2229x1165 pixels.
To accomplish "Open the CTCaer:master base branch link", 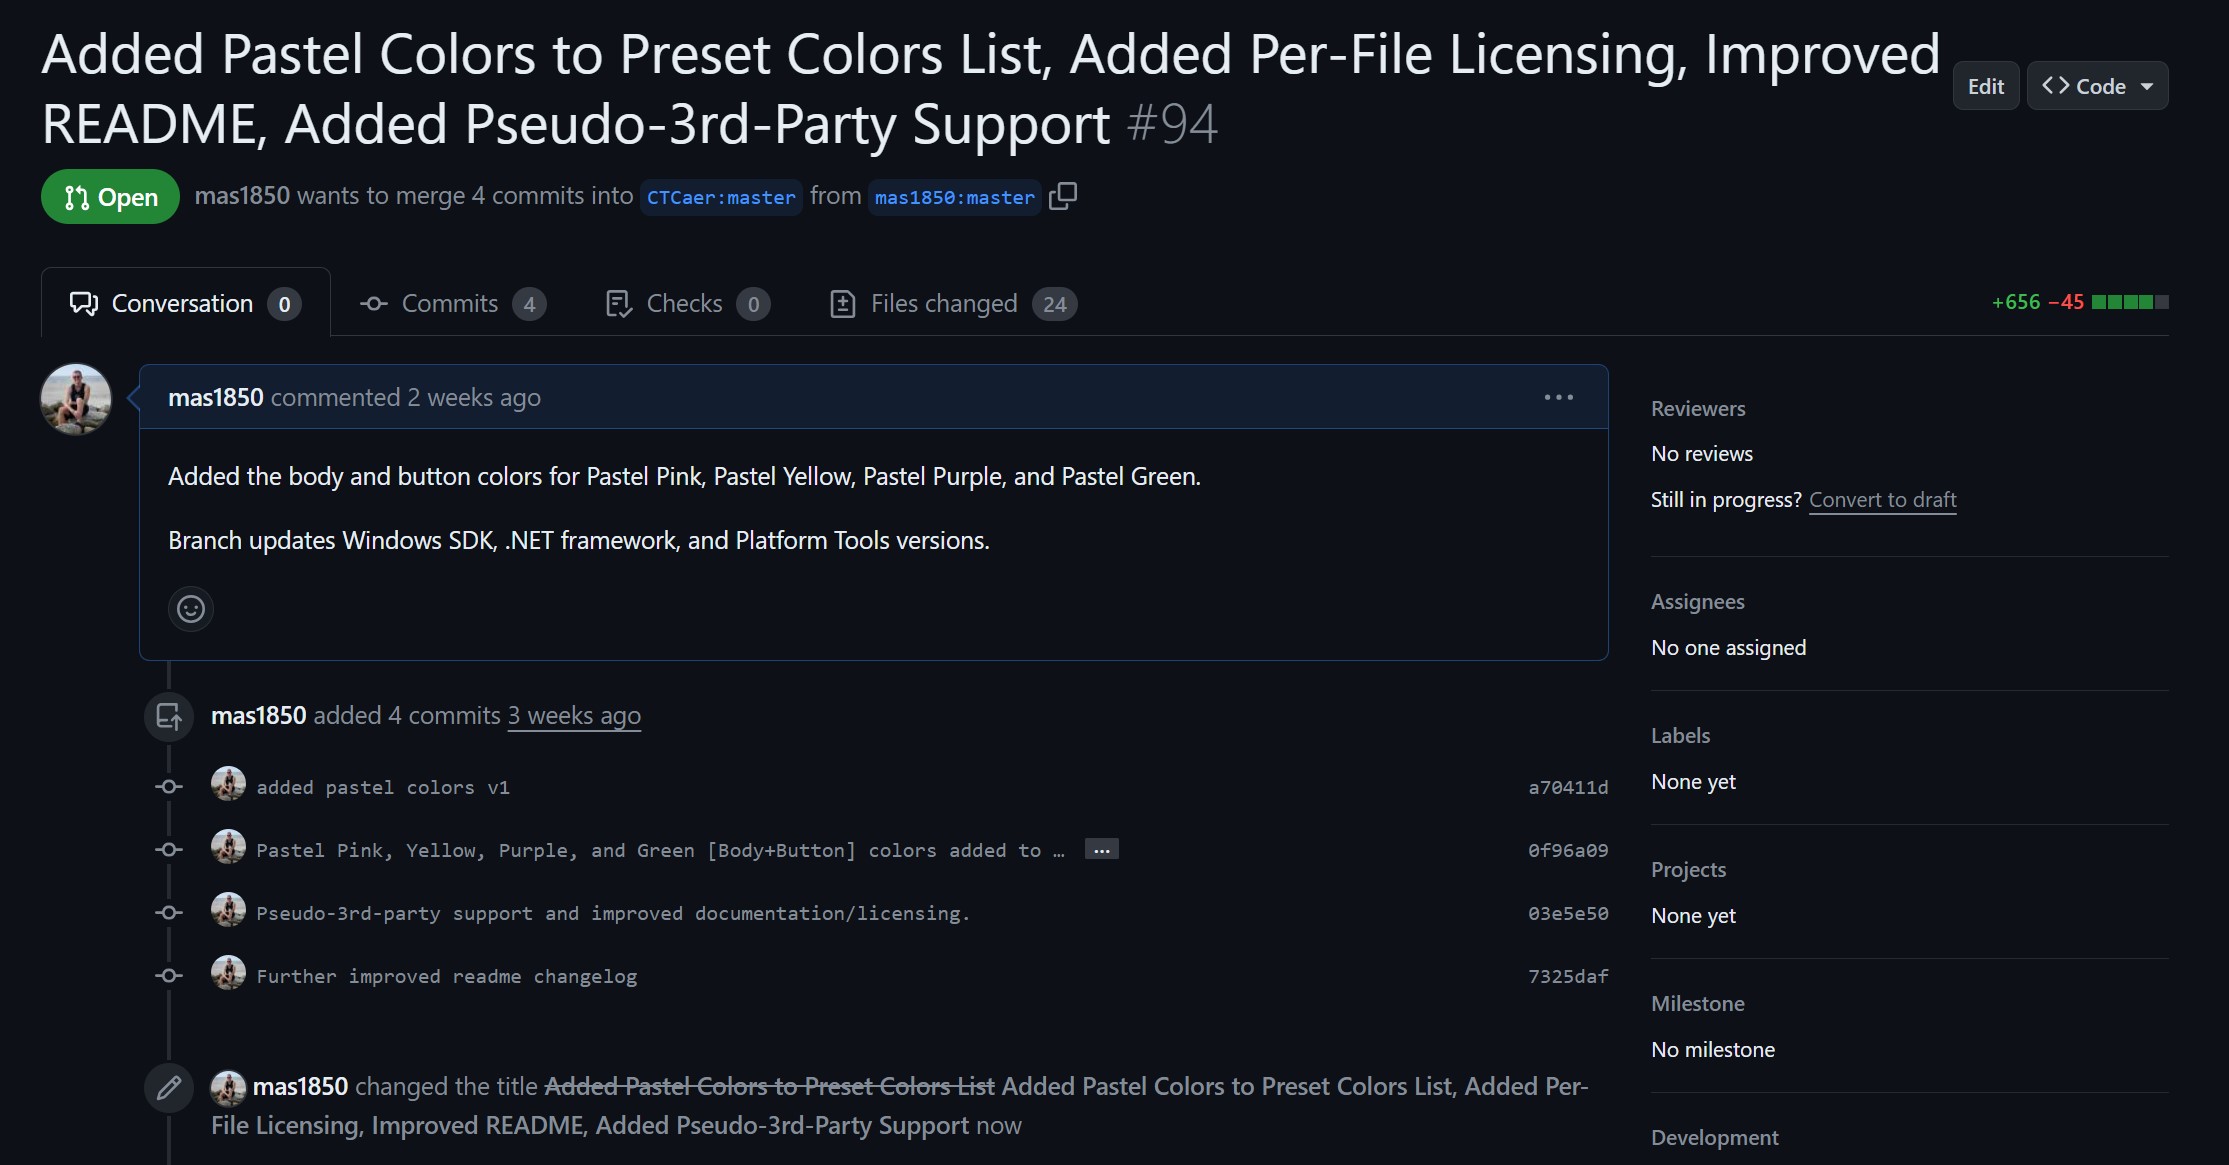I will tap(721, 197).
